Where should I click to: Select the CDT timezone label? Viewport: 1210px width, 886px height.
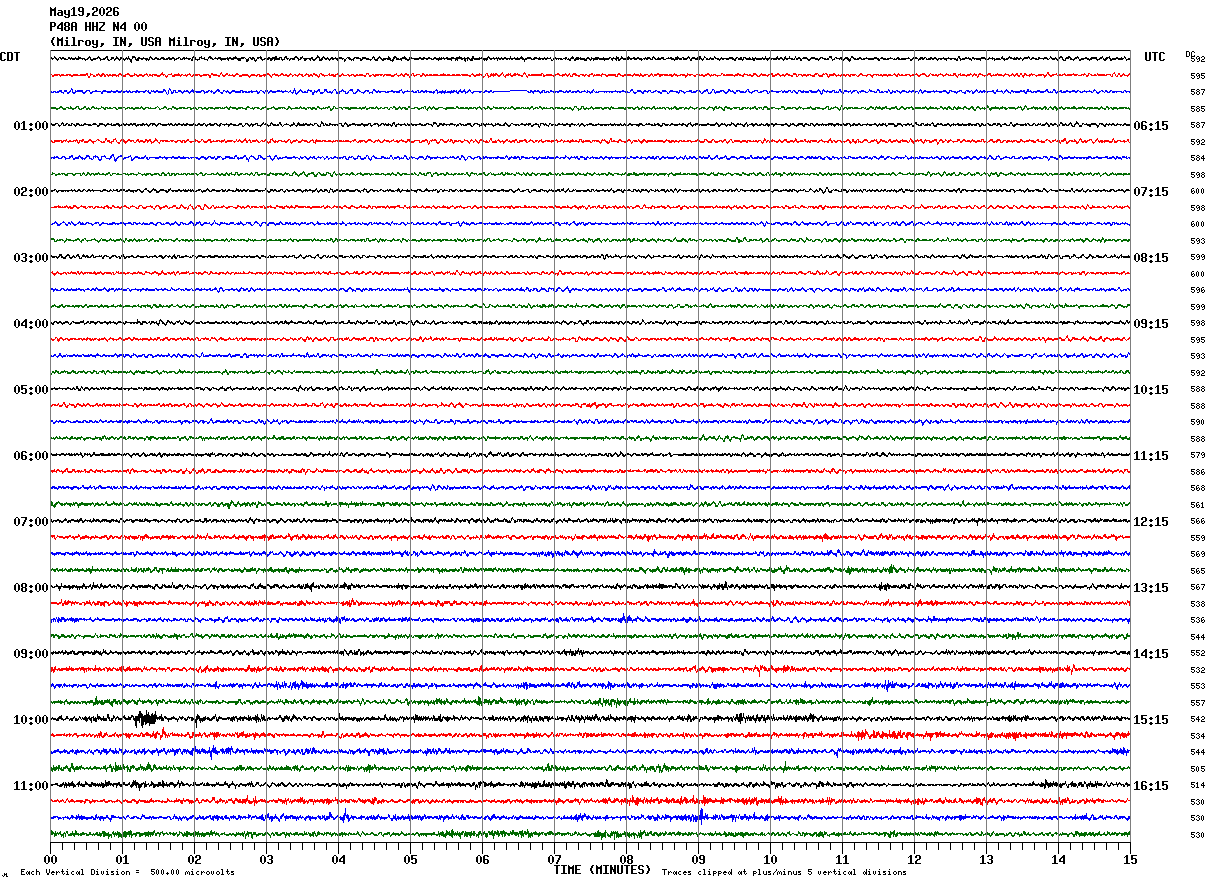10,57
